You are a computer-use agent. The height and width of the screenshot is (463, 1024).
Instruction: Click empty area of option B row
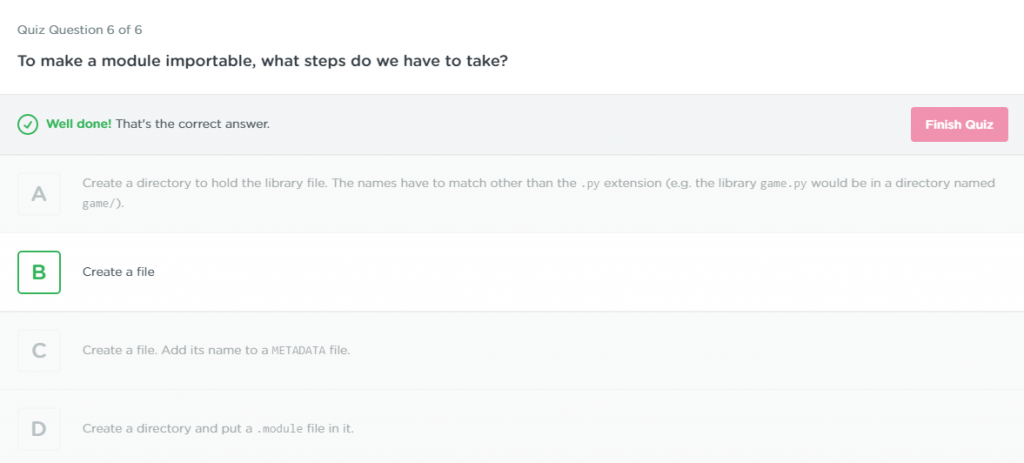point(588,272)
